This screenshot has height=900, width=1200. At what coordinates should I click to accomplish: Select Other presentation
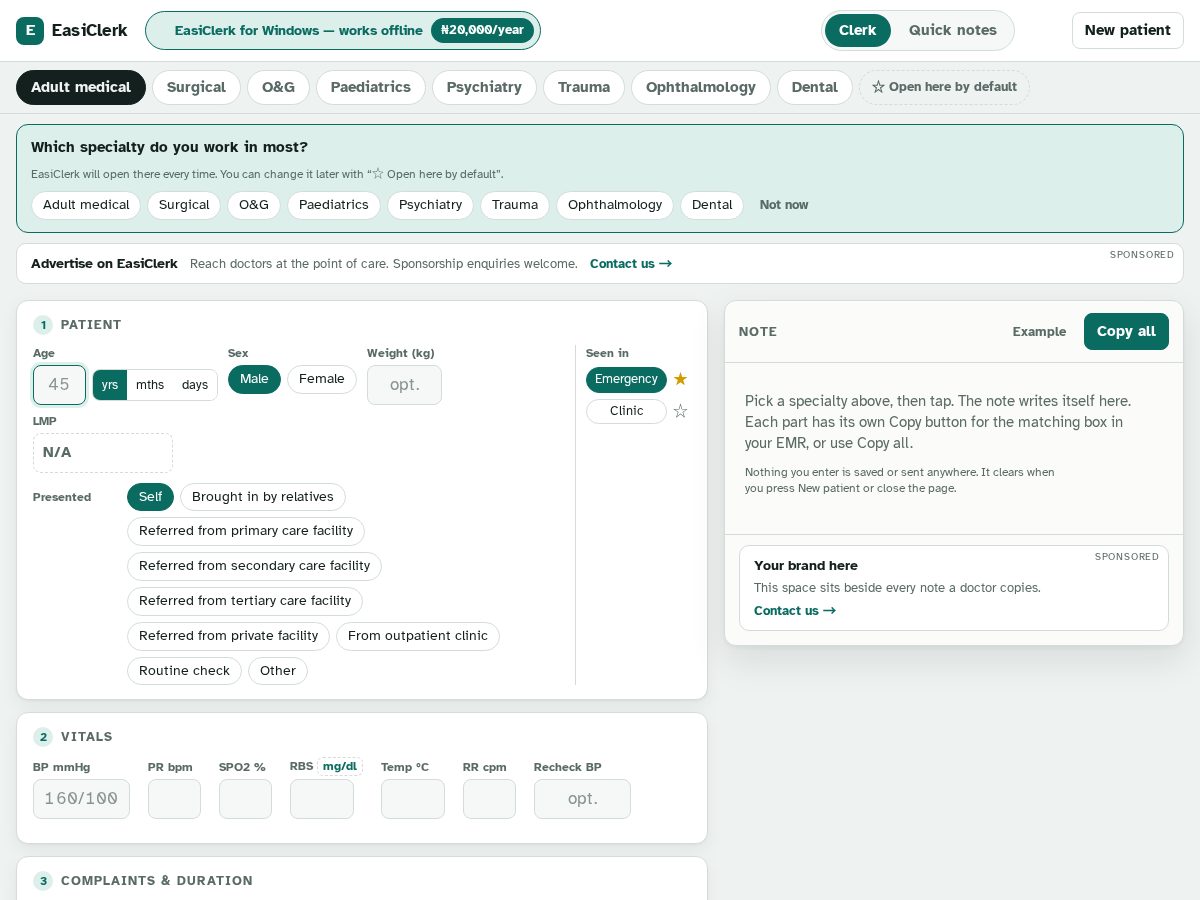pyautogui.click(x=278, y=671)
